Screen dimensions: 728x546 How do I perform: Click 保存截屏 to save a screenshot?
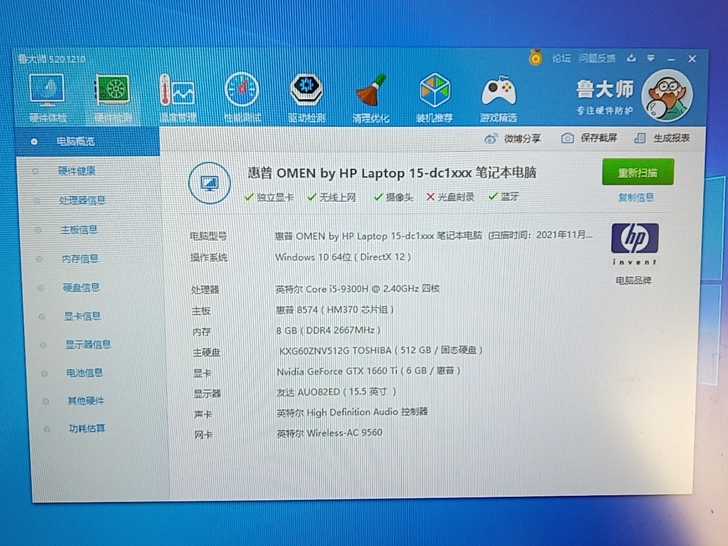[x=589, y=138]
